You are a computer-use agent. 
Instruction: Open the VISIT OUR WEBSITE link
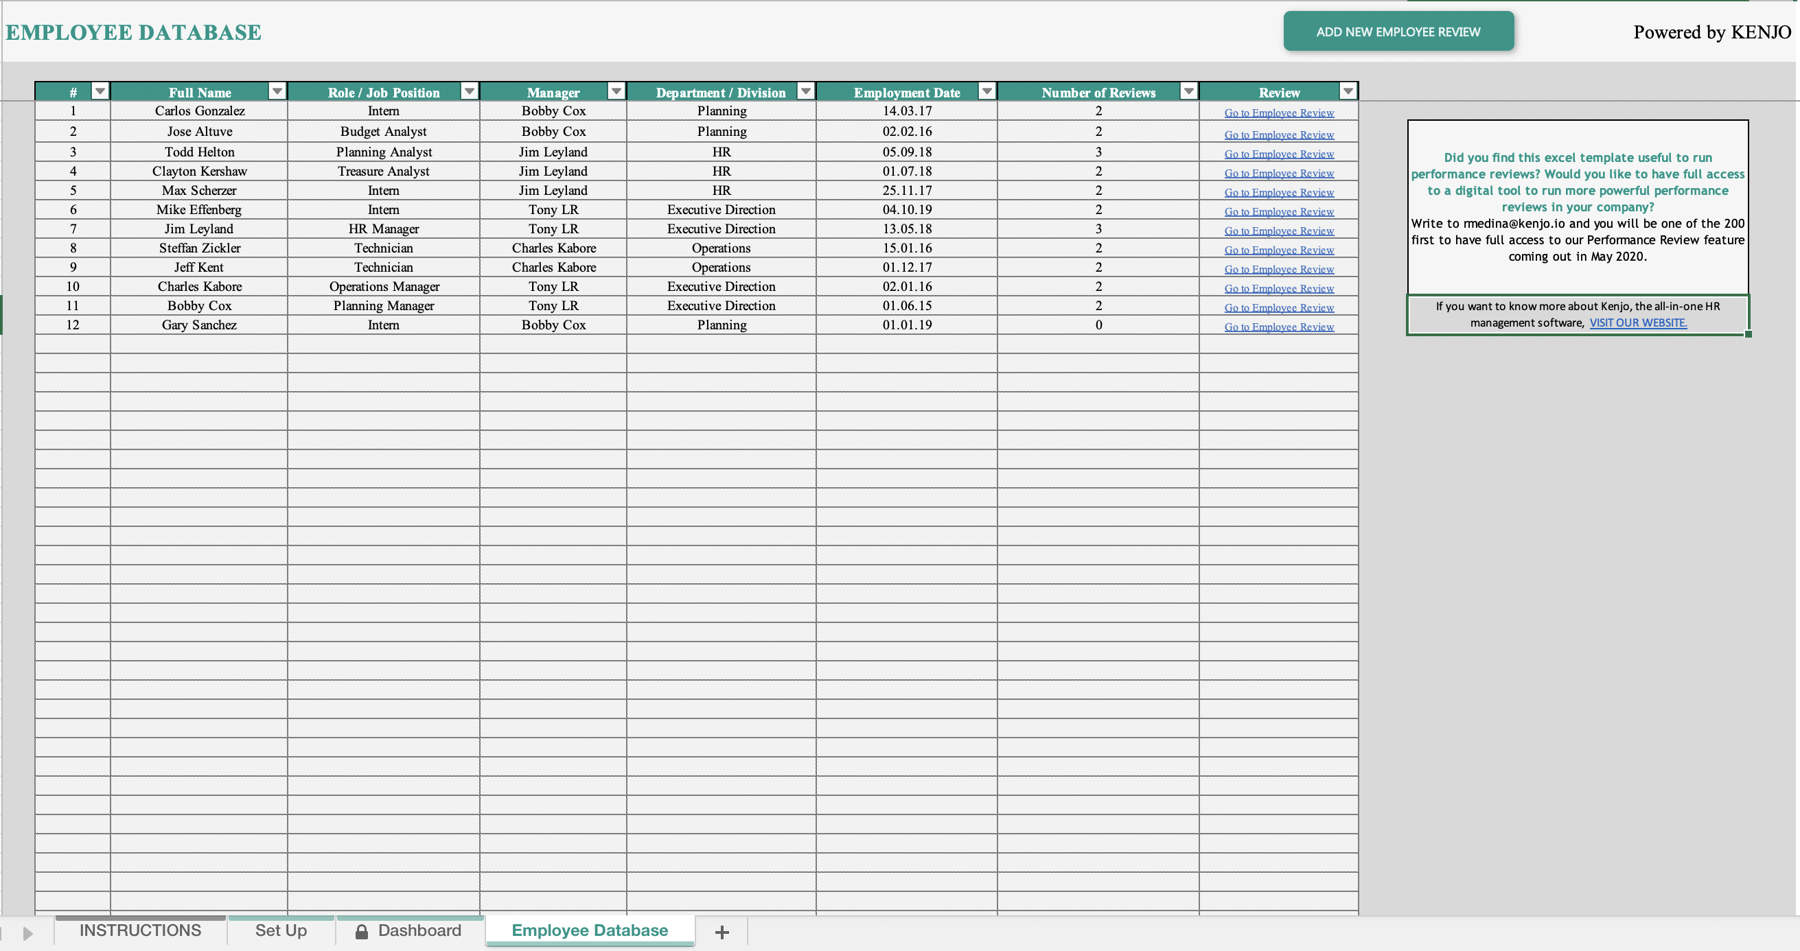coord(1637,323)
